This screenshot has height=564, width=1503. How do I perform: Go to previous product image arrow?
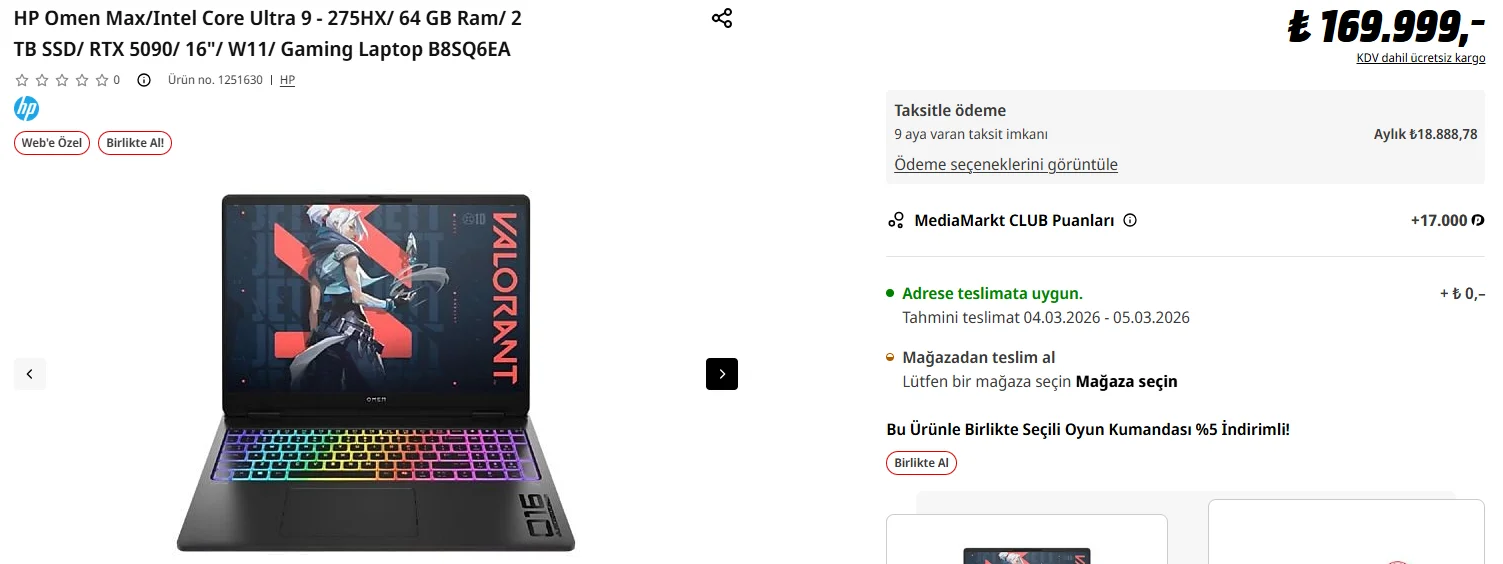pos(30,374)
